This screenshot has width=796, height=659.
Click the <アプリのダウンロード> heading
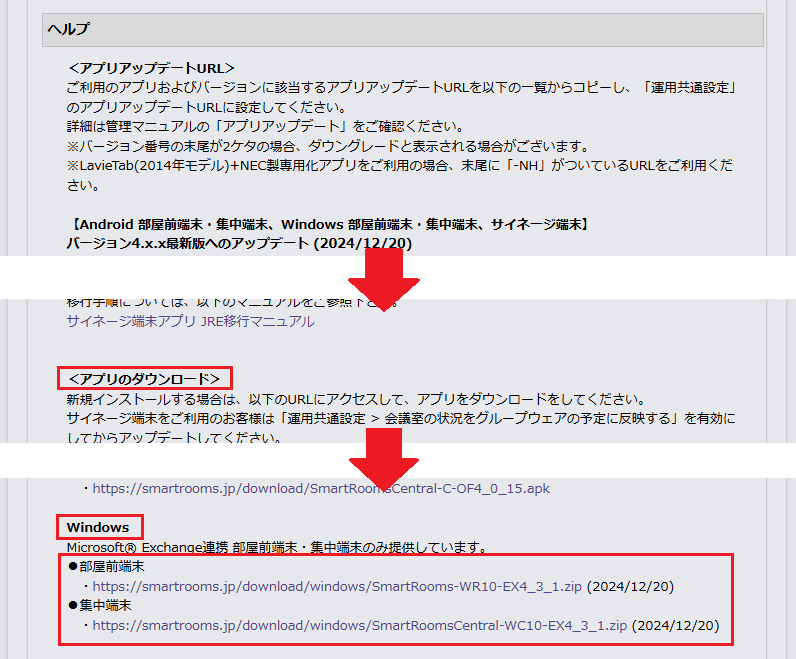click(144, 379)
